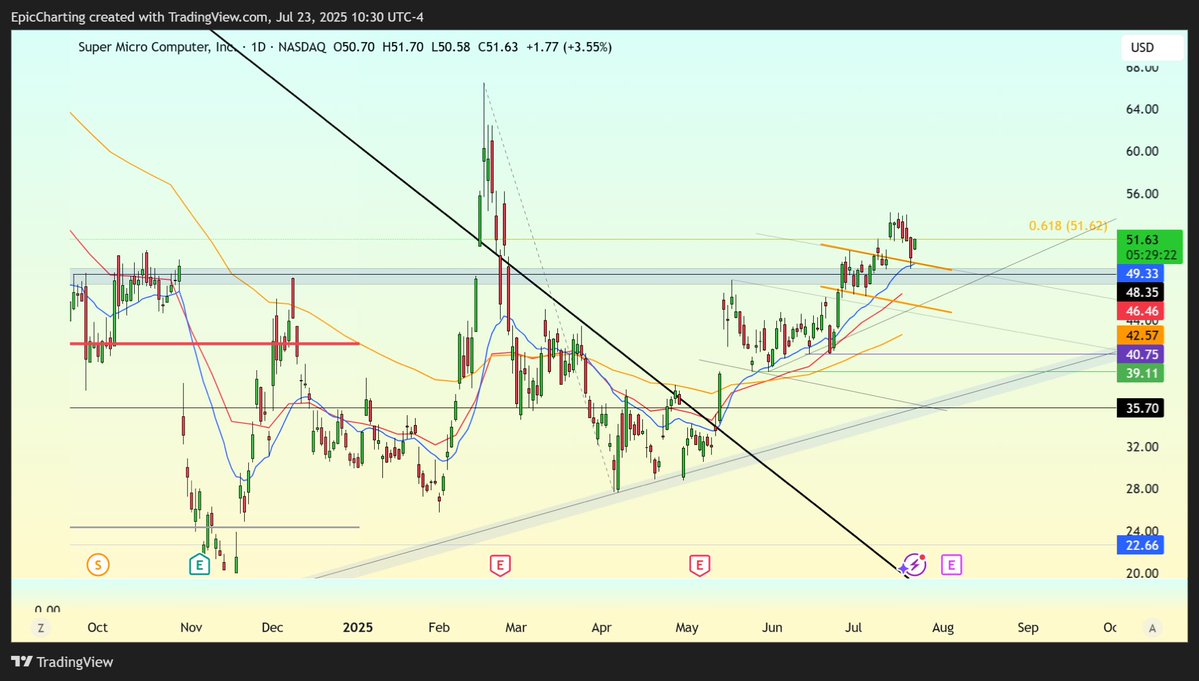
Task: Click the 60.00 price axis value
Action: [x=1142, y=151]
